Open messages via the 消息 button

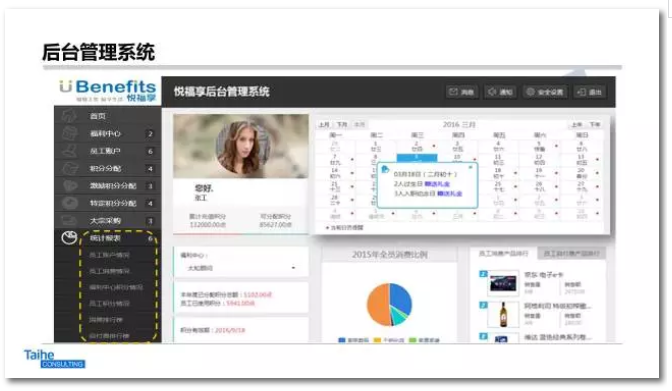[x=461, y=92]
